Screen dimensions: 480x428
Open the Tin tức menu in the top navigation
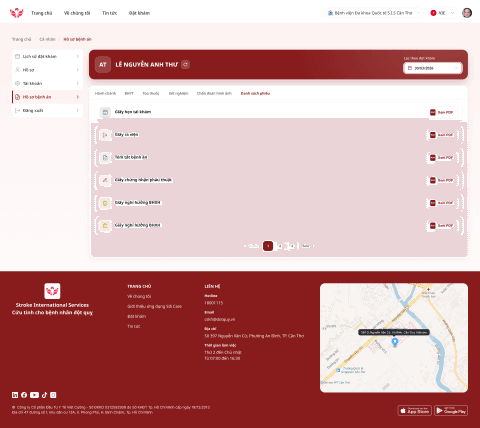[x=109, y=13]
